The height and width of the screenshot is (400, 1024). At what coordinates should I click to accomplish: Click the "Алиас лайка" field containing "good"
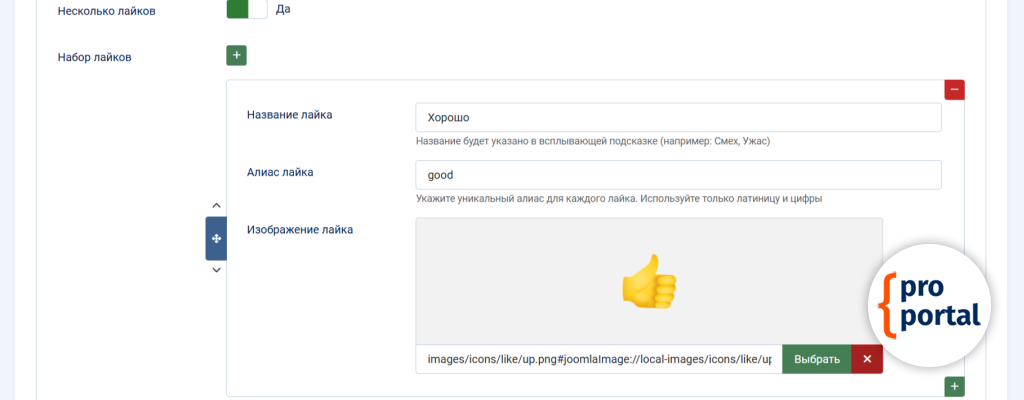tap(678, 175)
